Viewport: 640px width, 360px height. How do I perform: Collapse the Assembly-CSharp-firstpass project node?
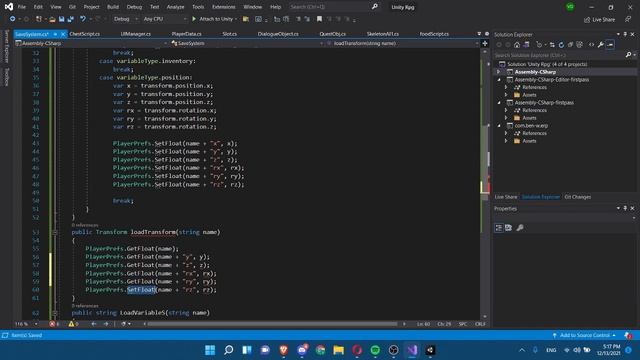click(x=499, y=102)
